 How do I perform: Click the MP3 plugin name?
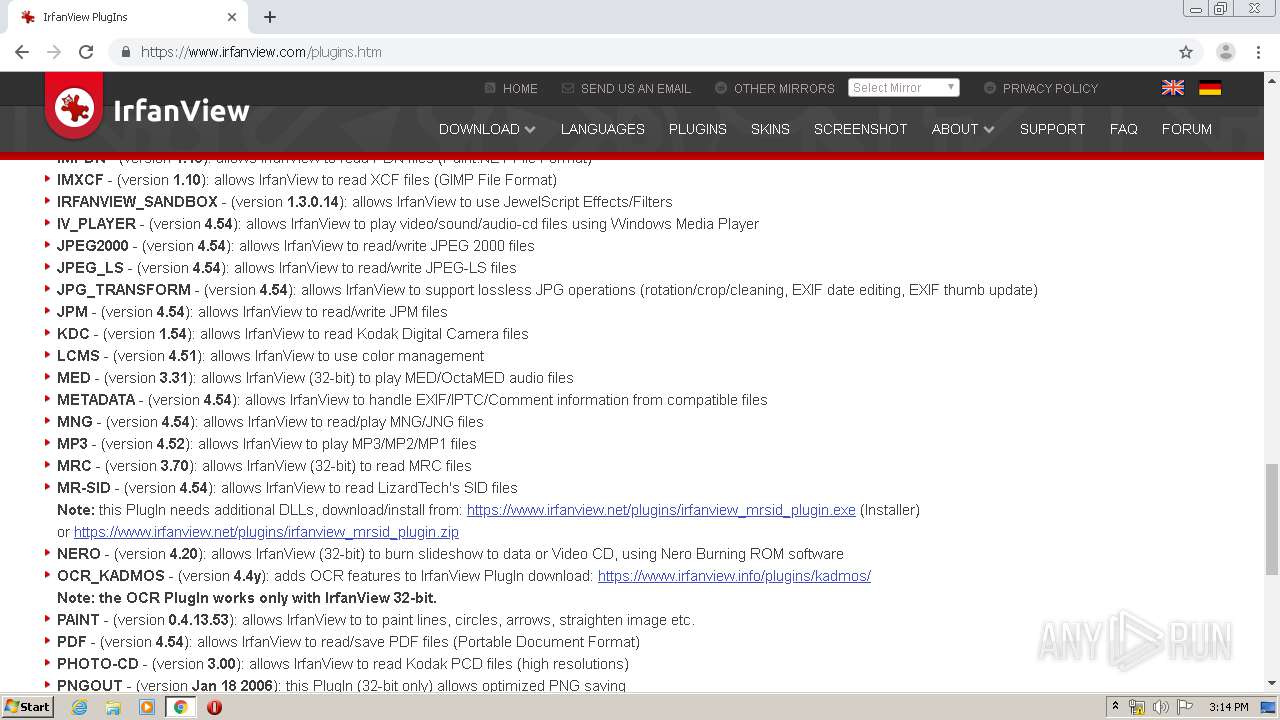pos(72,444)
